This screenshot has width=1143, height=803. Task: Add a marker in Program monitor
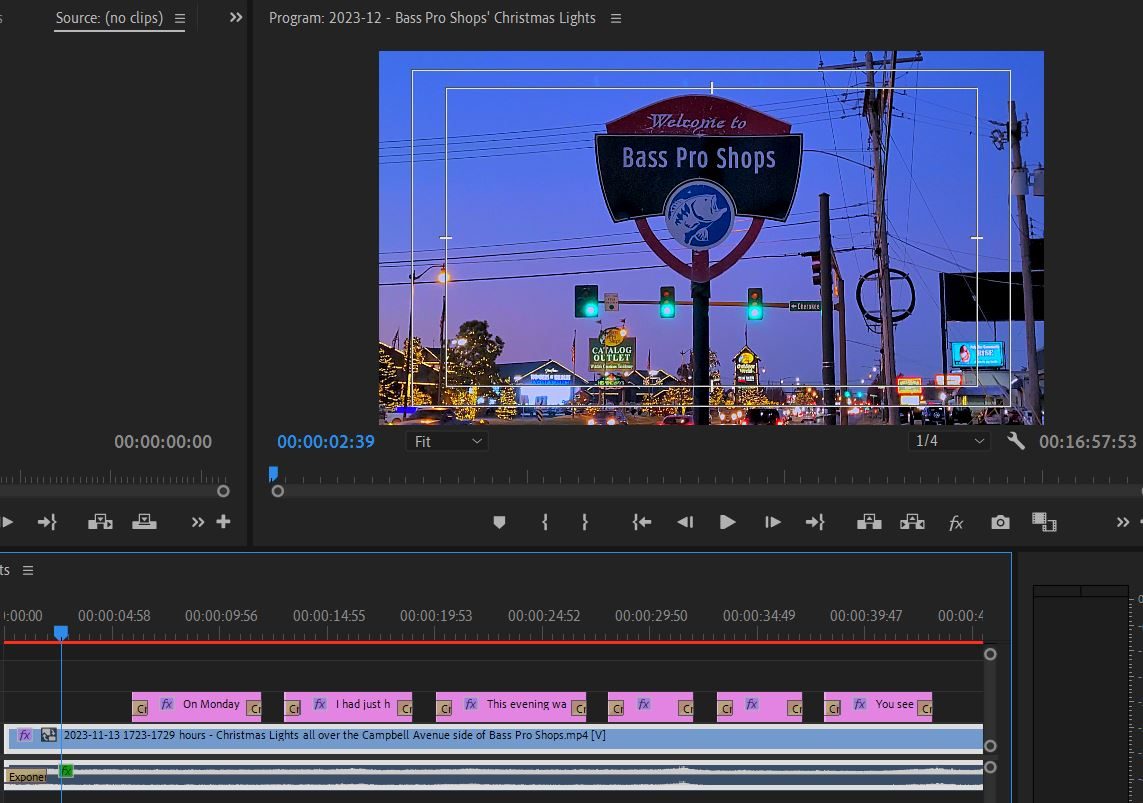point(499,522)
